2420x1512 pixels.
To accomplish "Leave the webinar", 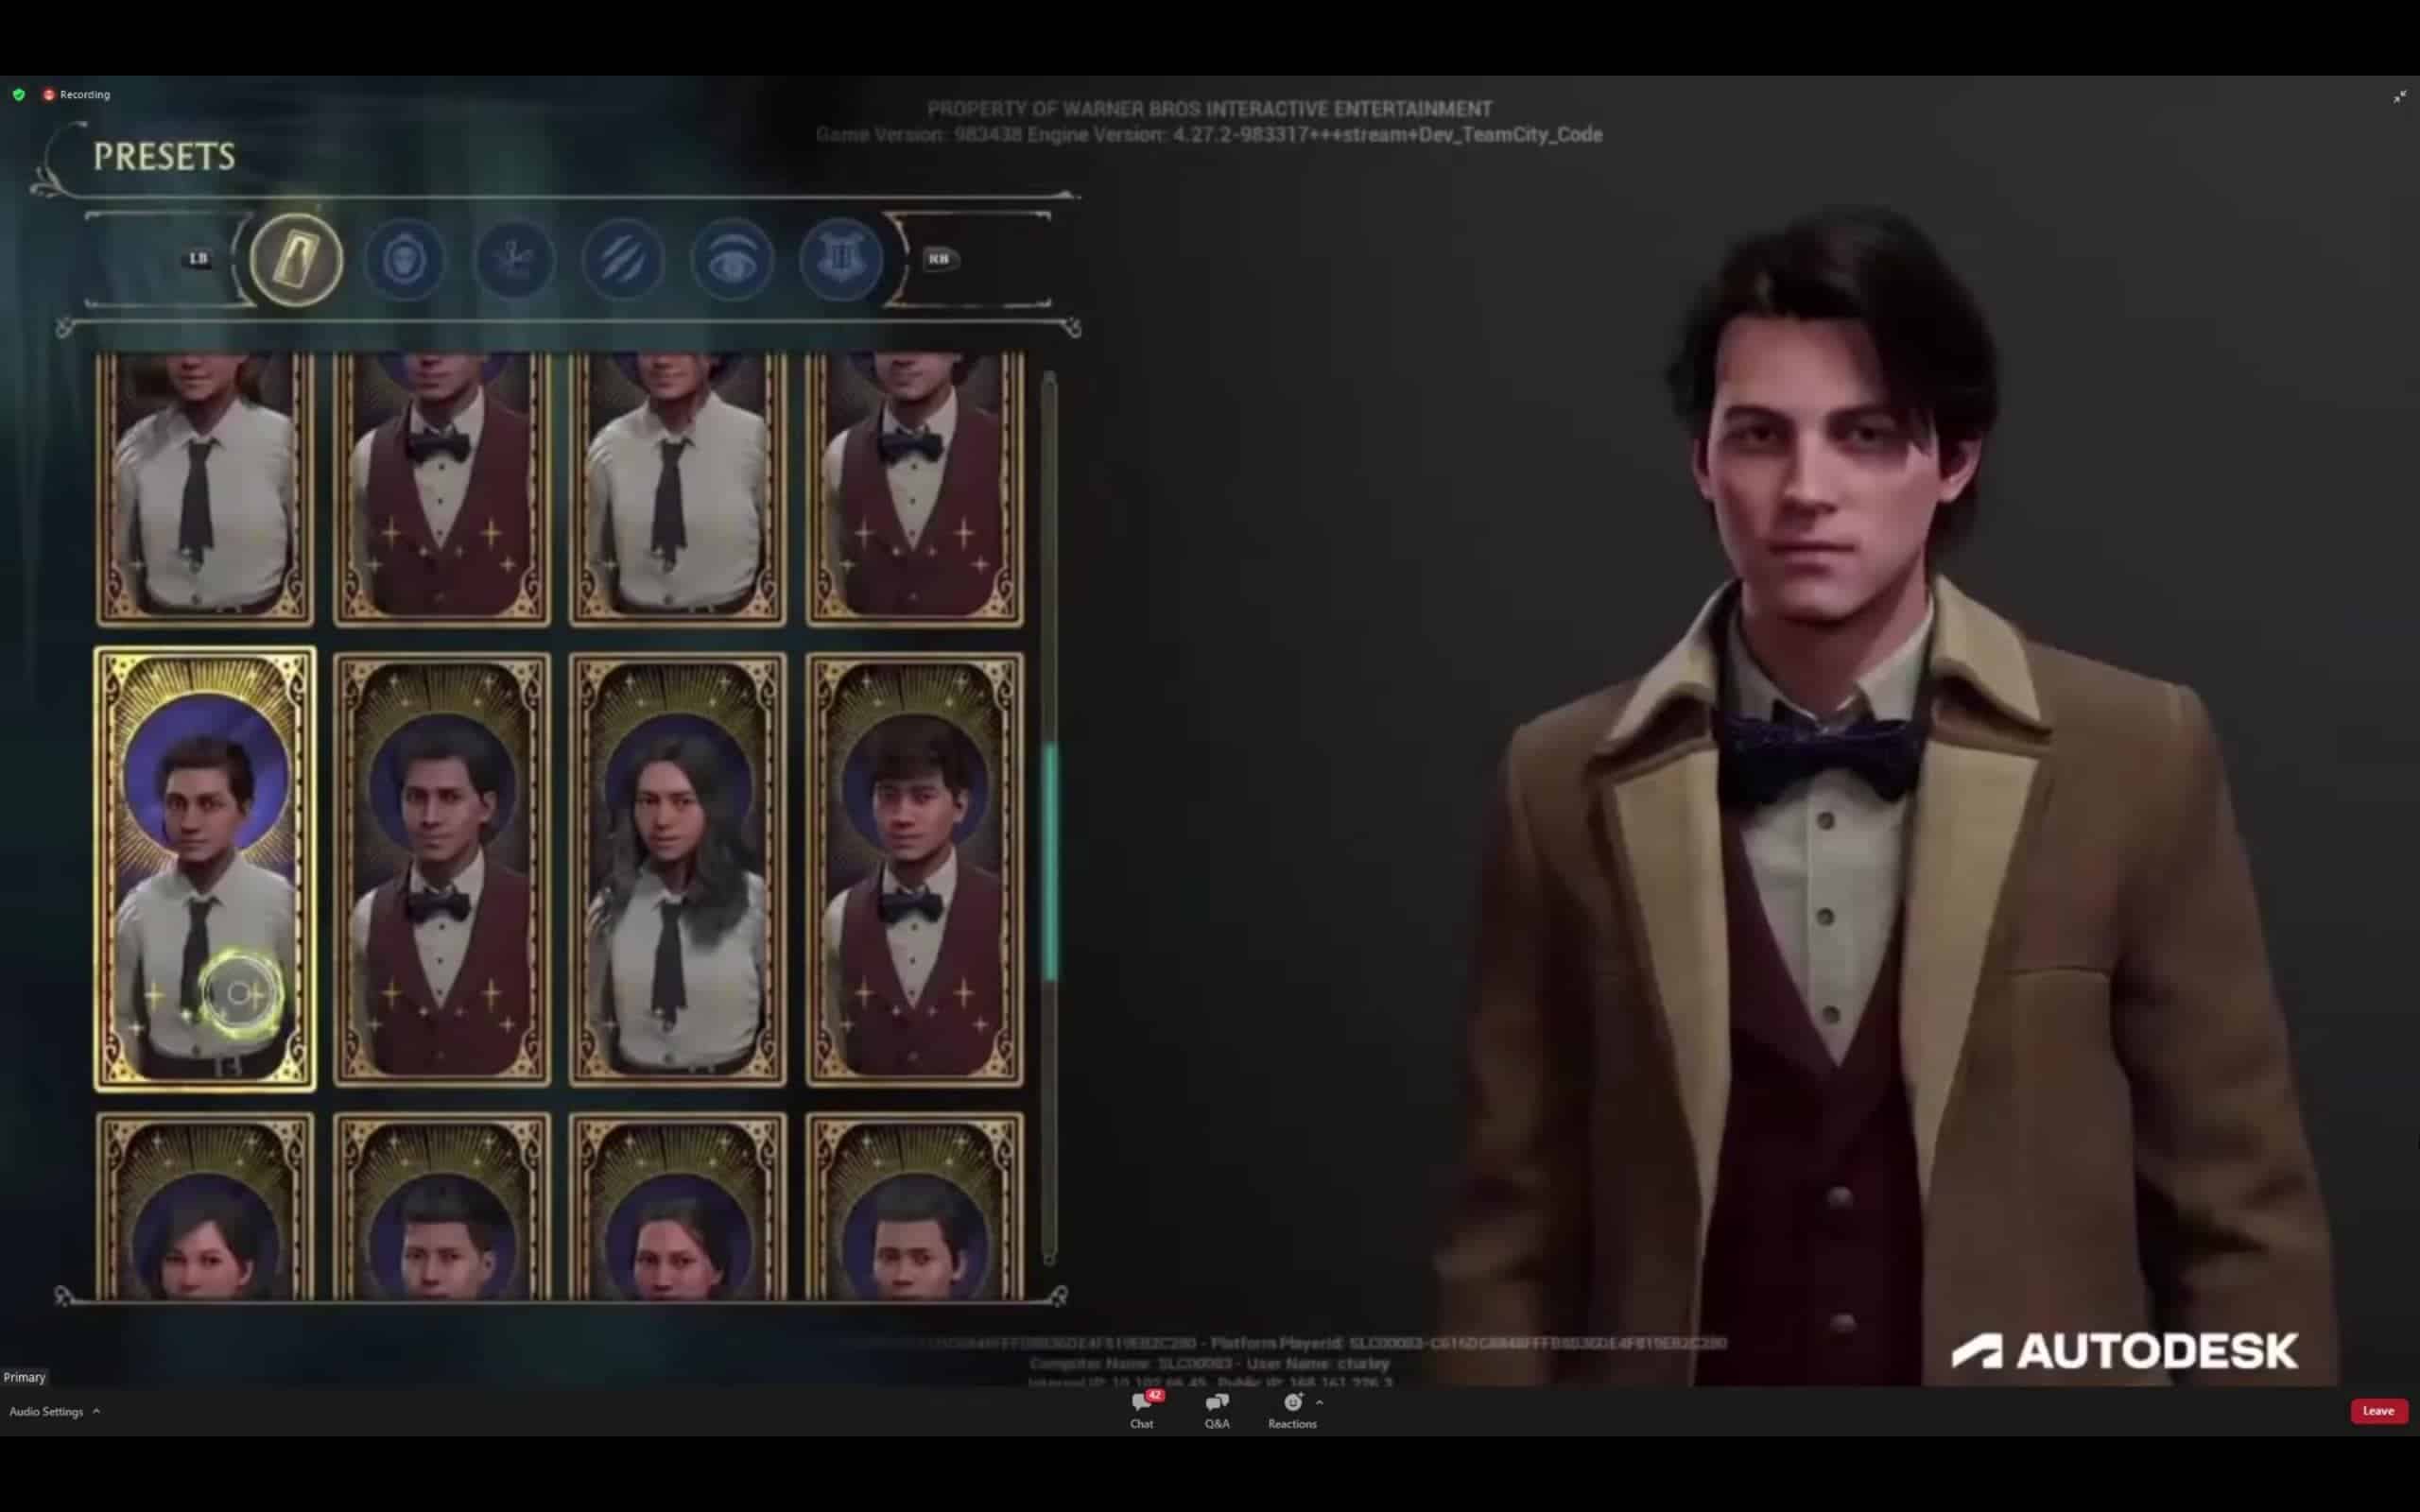I will (x=2378, y=1411).
